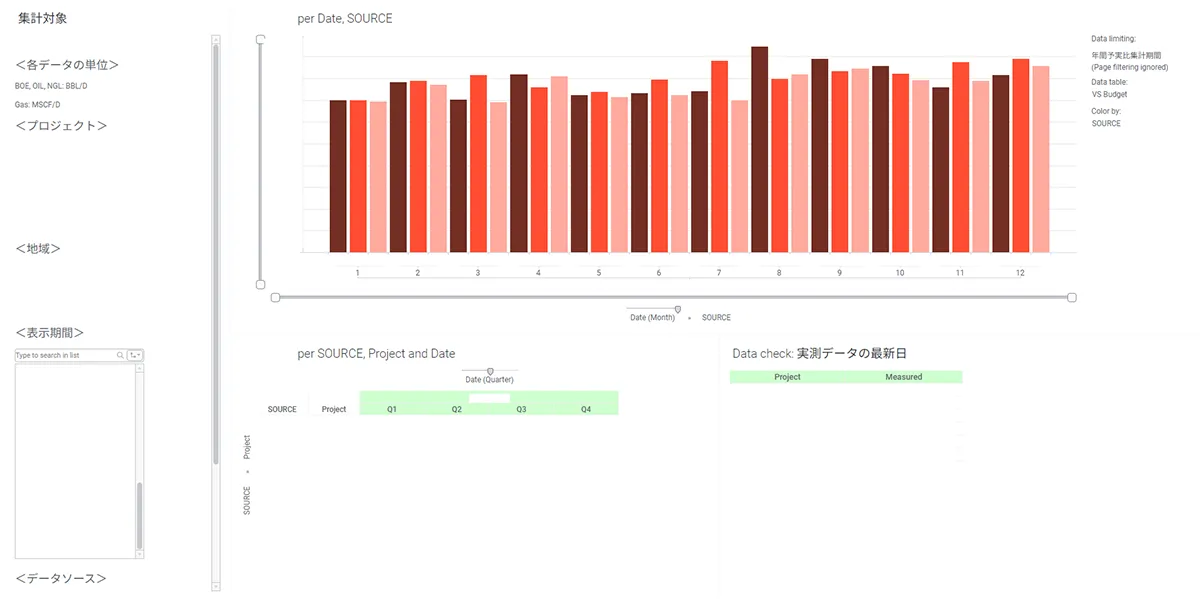Sort by the Measured column header
This screenshot has height=599, width=1200.
click(x=903, y=377)
